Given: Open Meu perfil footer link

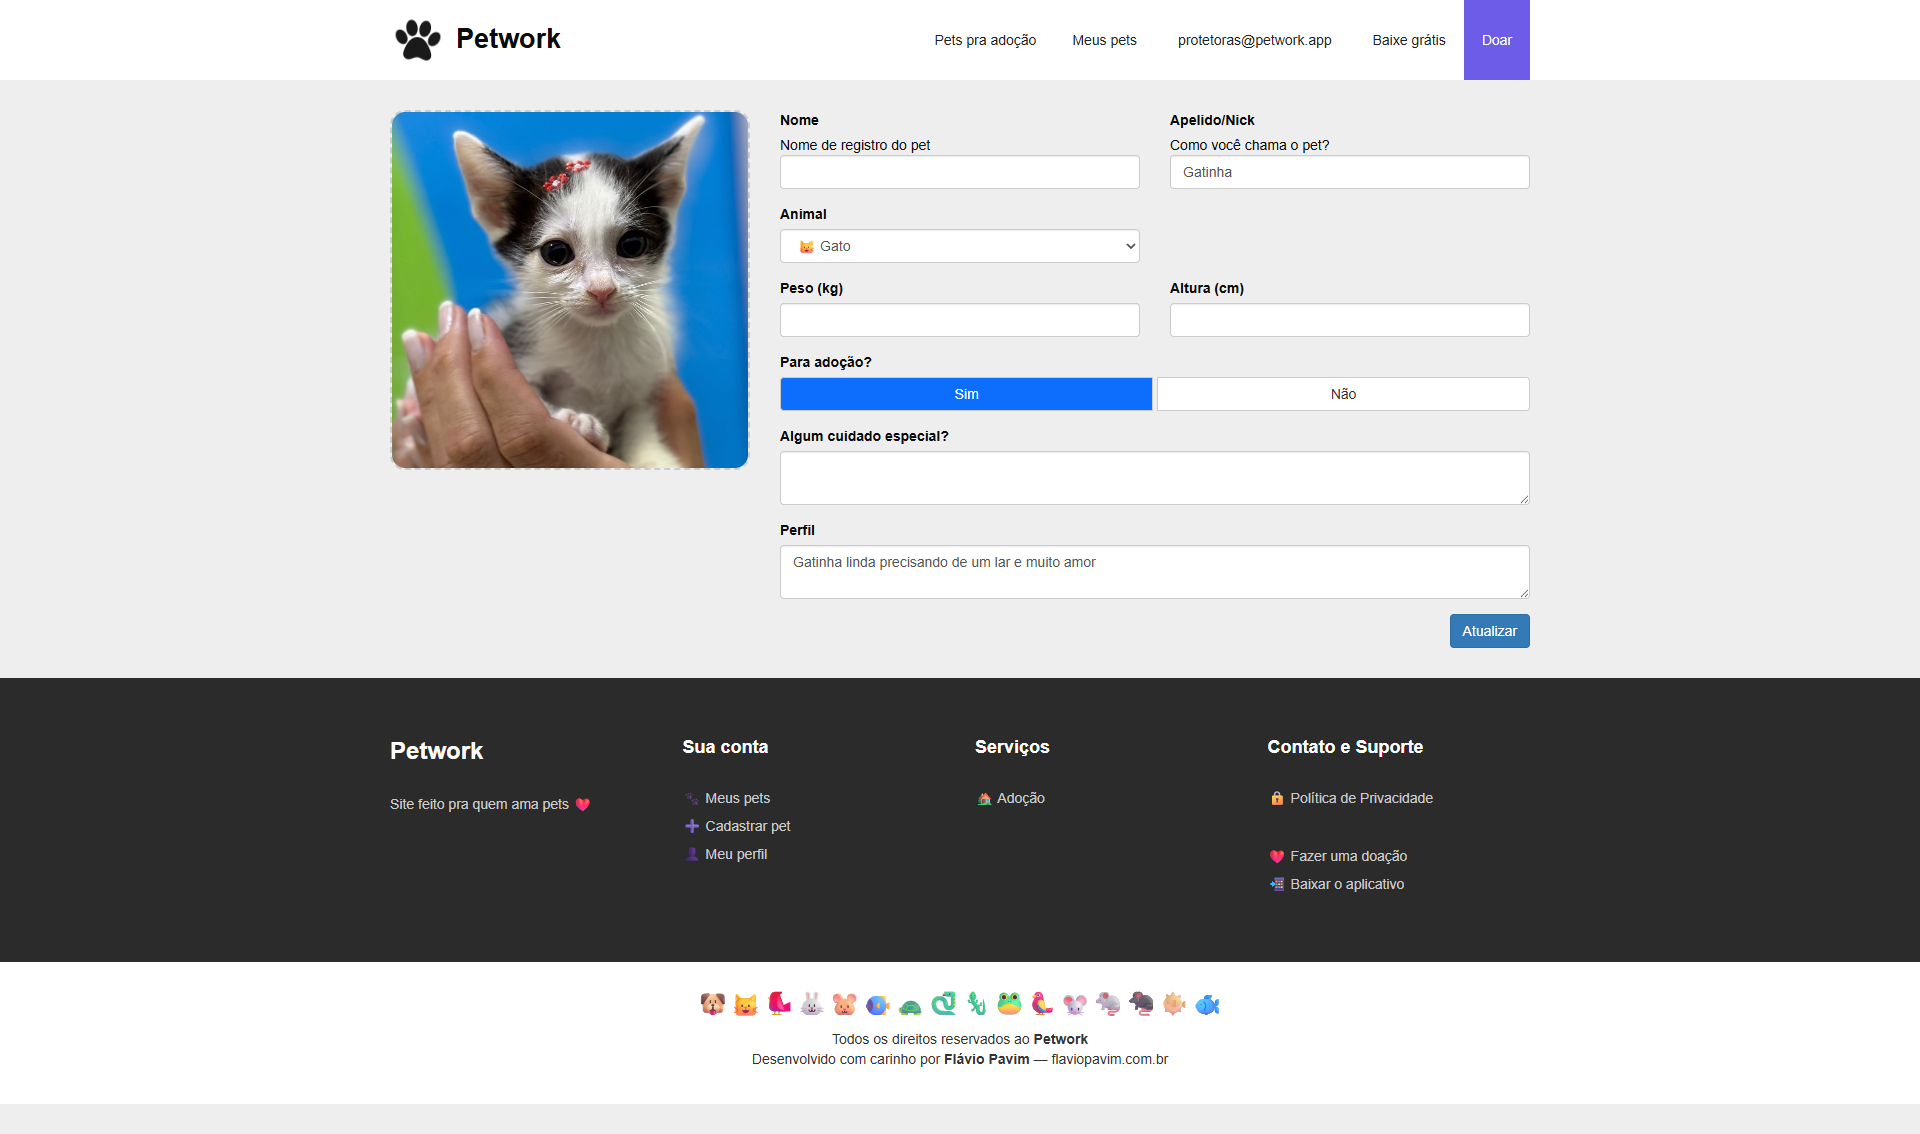Looking at the screenshot, I should tap(736, 854).
